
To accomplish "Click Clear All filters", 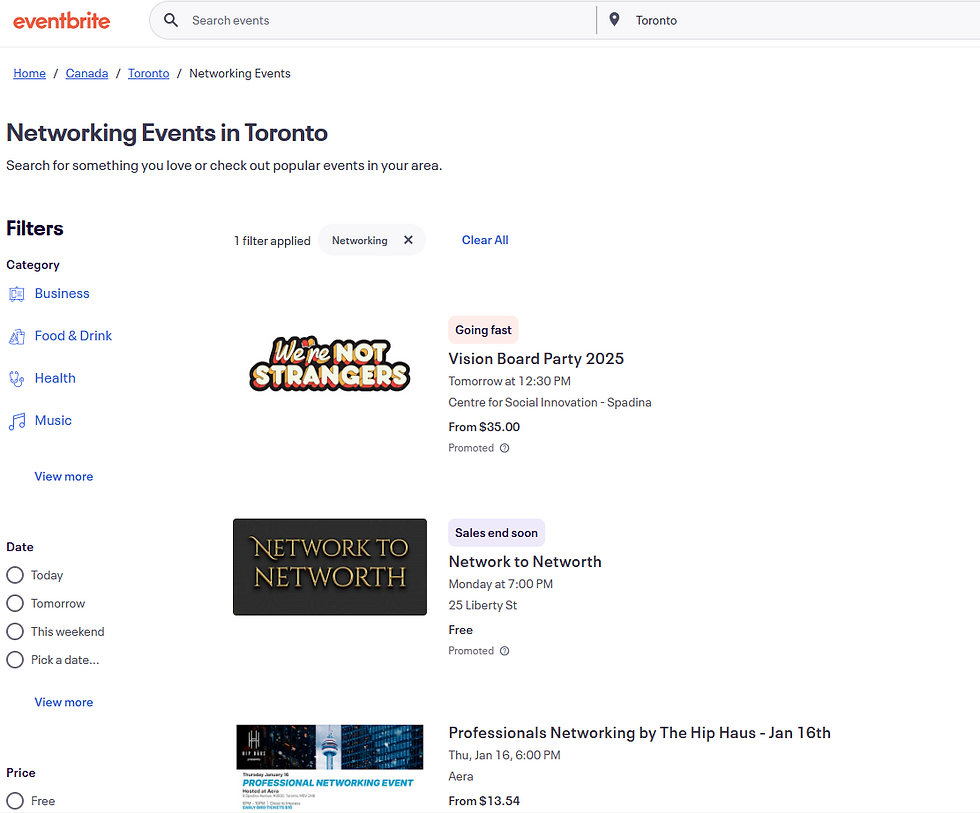I will coord(485,240).
